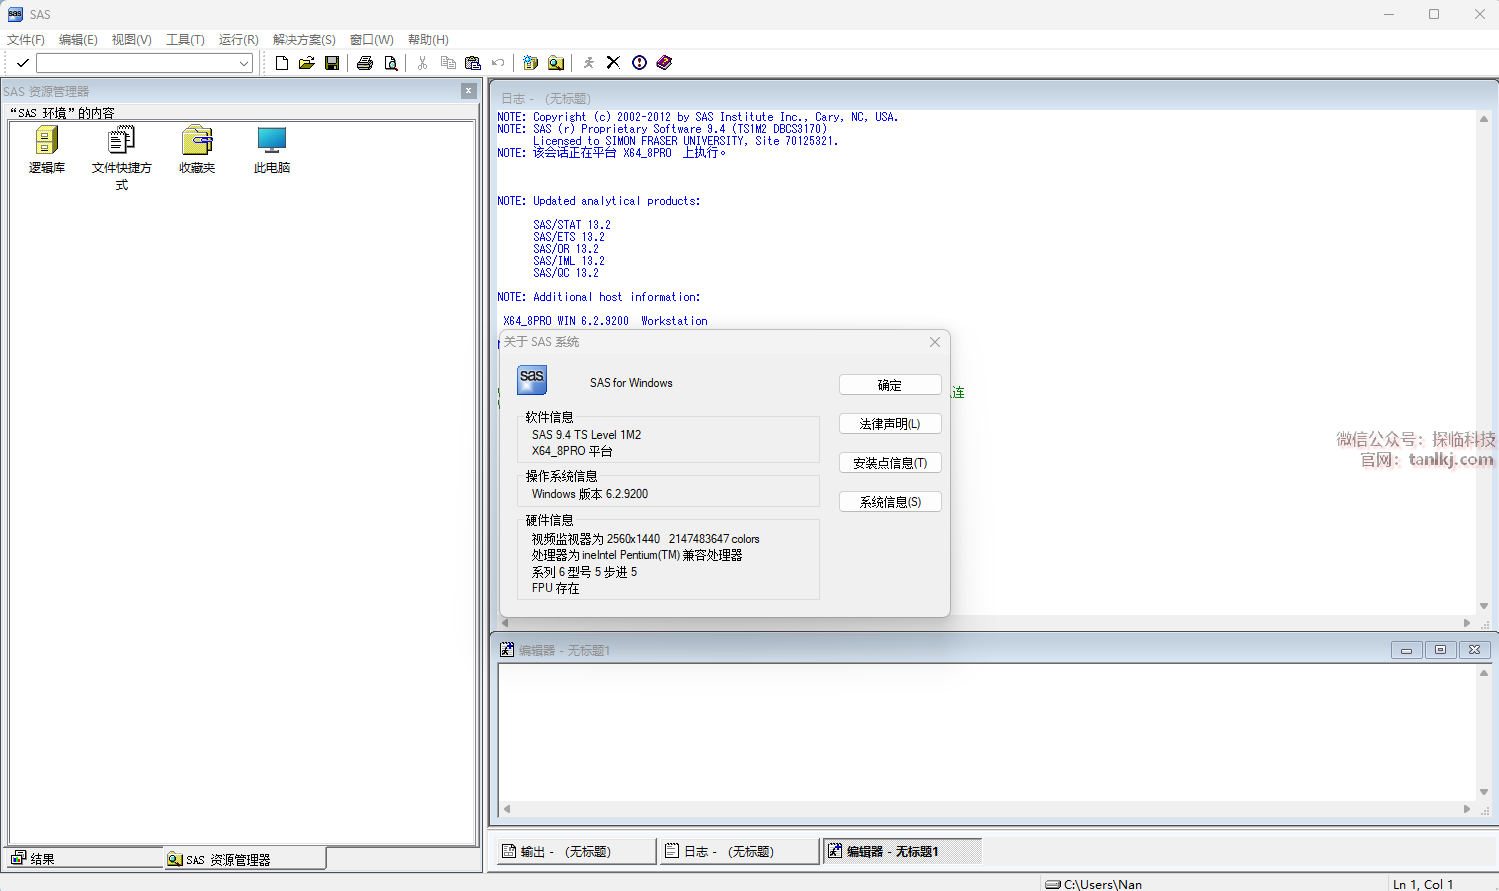Click the New document toolbar icon

[282, 63]
